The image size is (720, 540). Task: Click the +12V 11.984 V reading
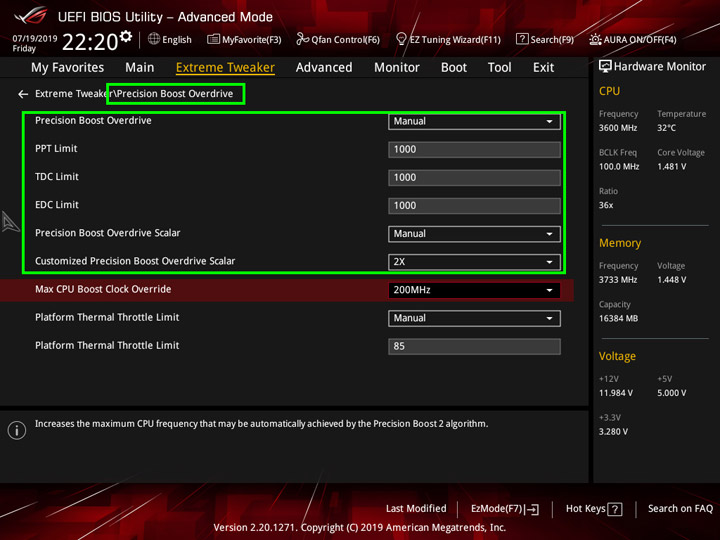pyautogui.click(x=615, y=393)
